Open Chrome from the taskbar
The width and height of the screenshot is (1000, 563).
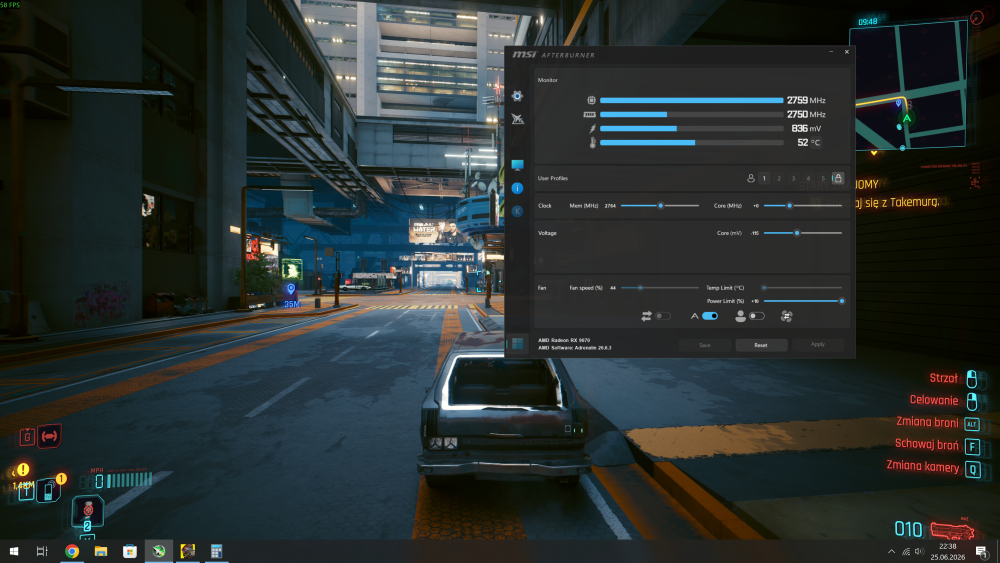[x=72, y=552]
